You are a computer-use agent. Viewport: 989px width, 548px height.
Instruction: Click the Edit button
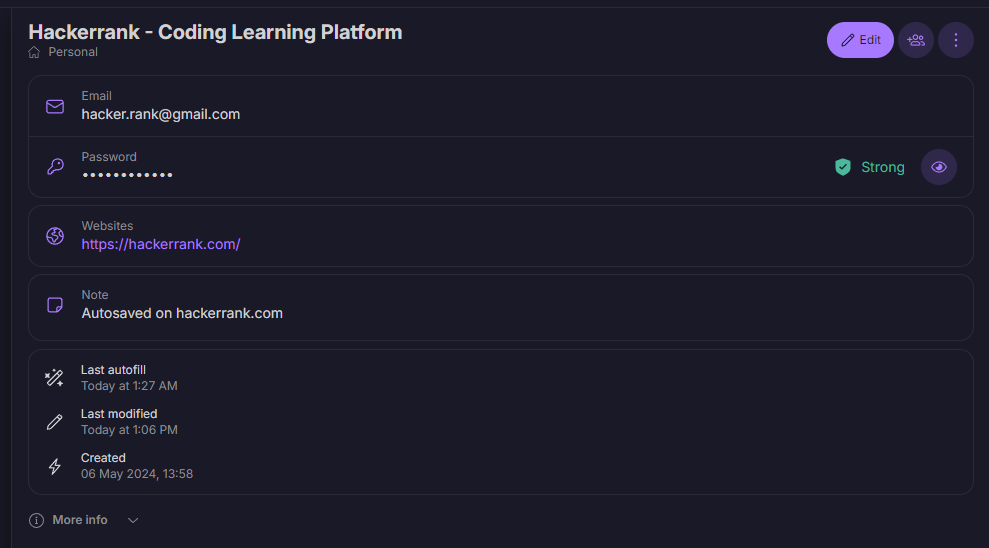860,40
